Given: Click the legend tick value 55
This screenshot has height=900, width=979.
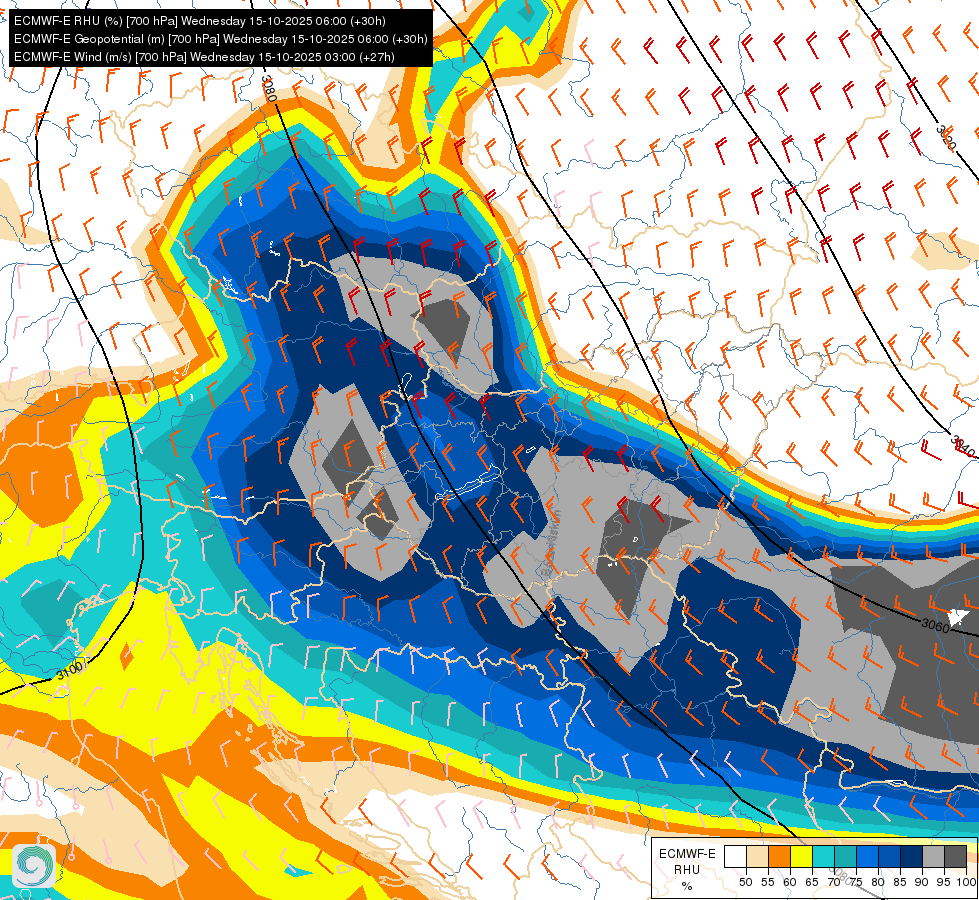Looking at the screenshot, I should pos(768,883).
